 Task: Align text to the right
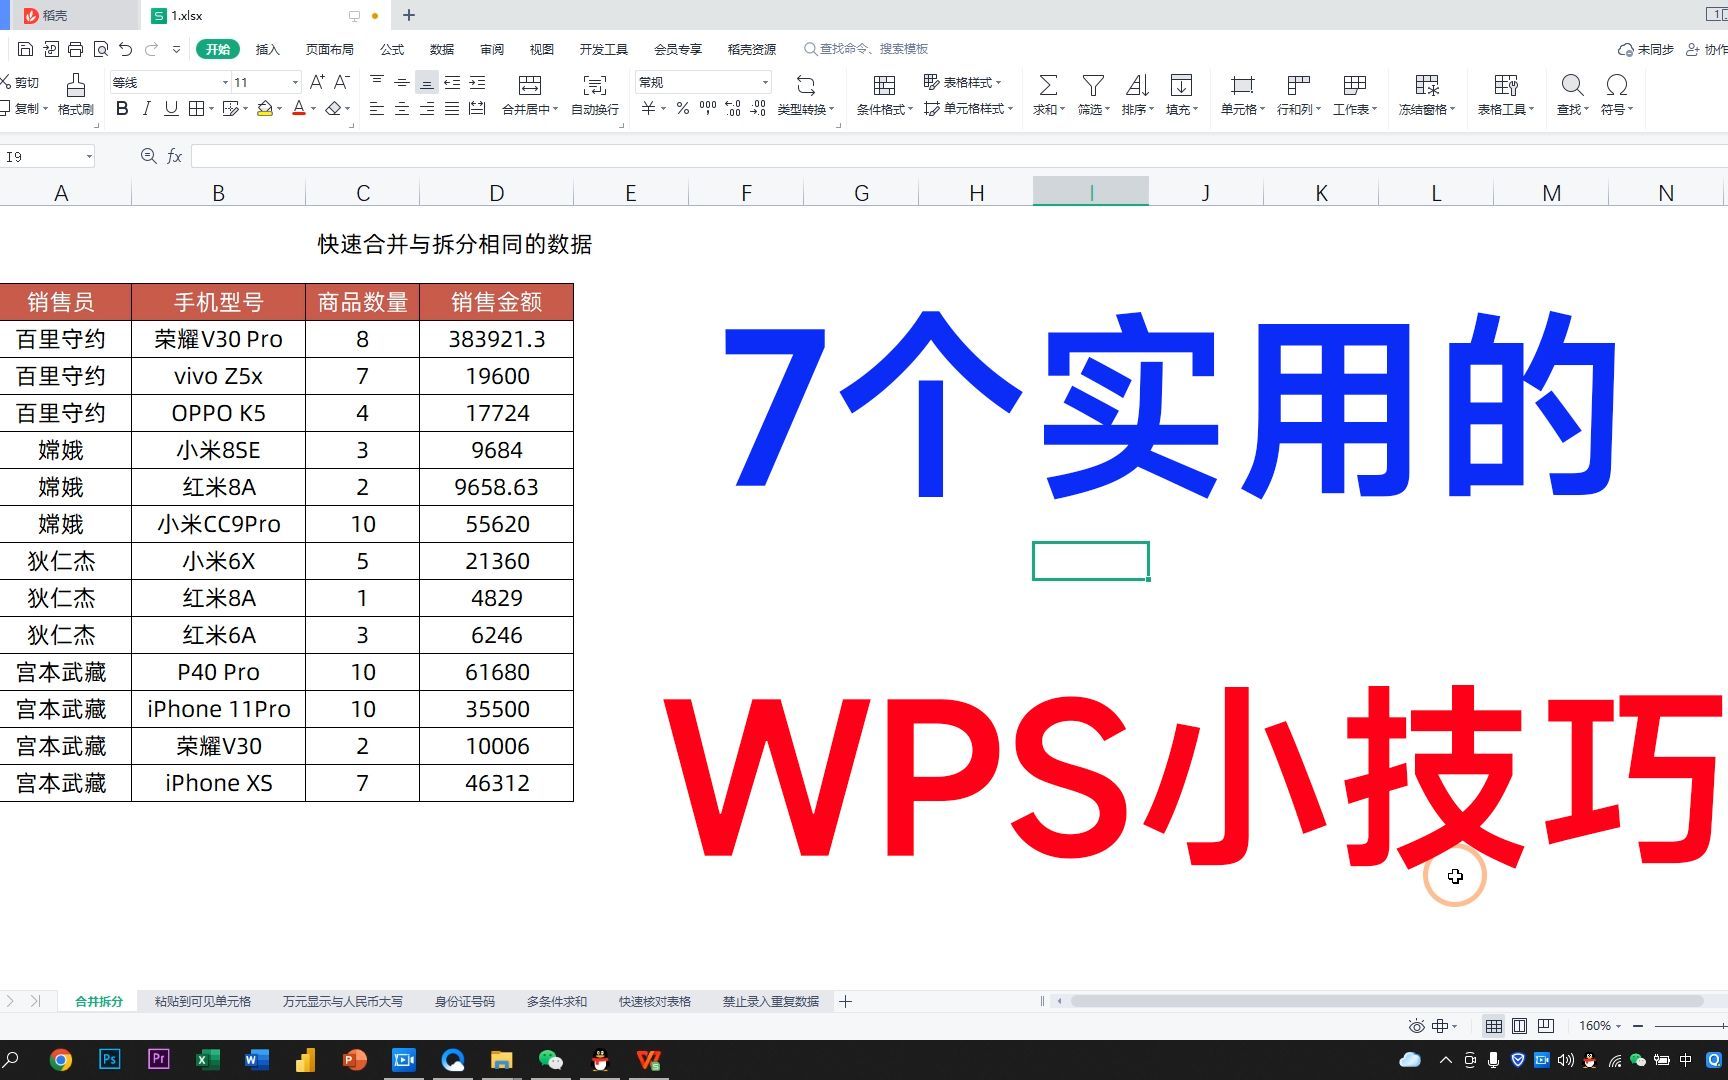[427, 108]
